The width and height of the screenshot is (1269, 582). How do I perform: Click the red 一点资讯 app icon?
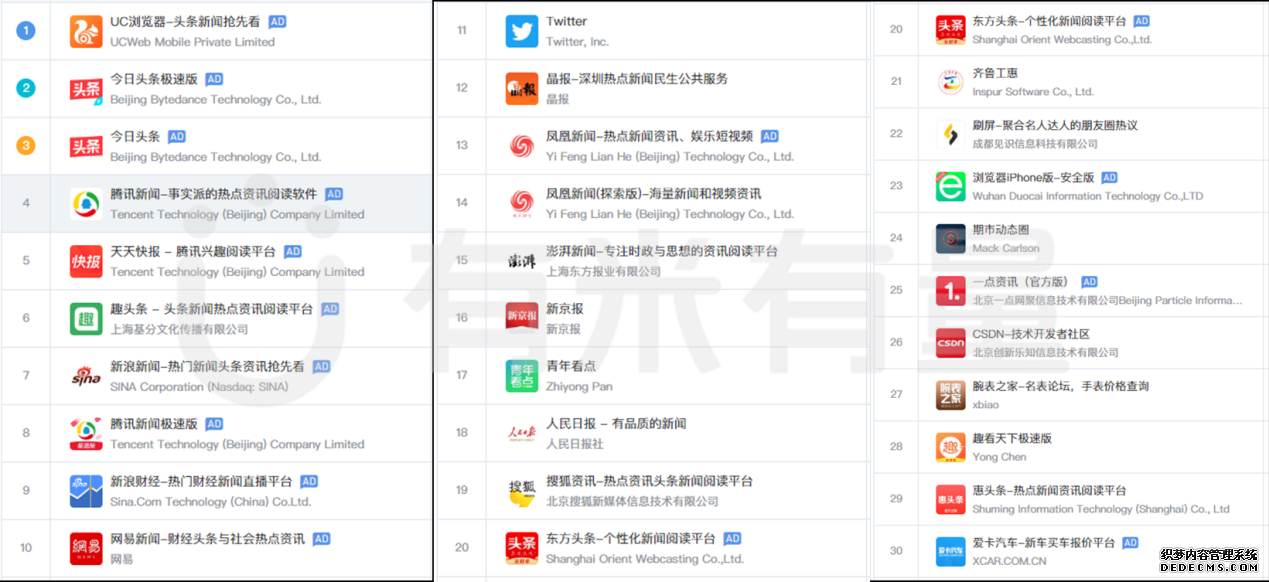(950, 291)
